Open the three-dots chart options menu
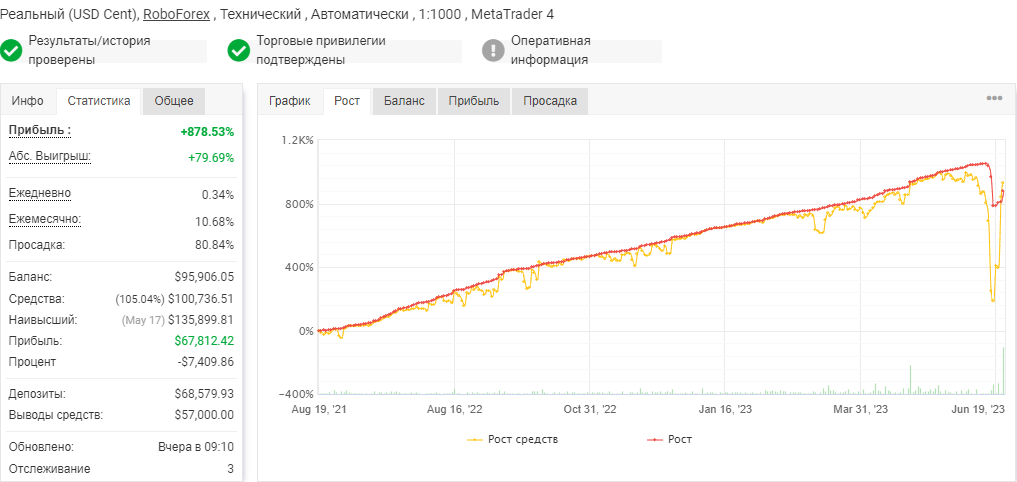The image size is (1017, 482). click(x=994, y=98)
